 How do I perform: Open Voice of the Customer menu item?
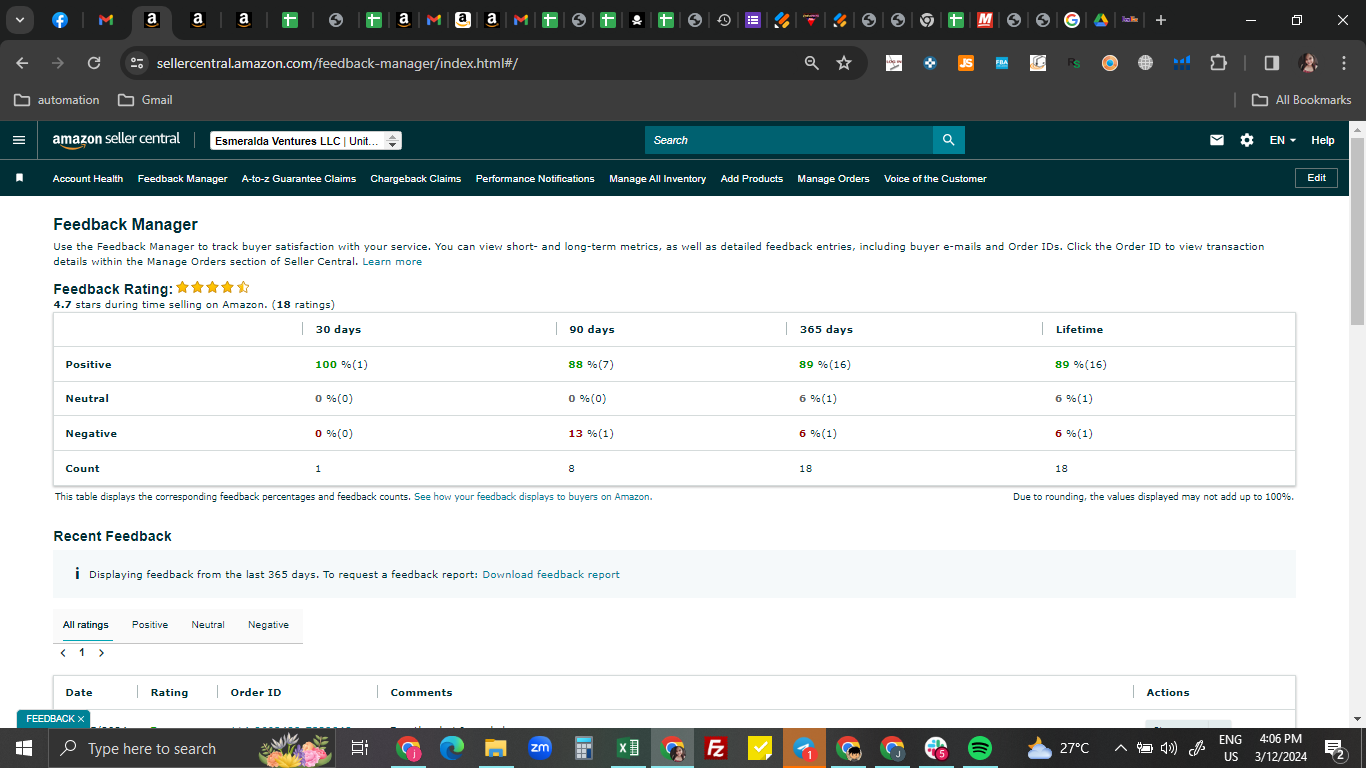(x=935, y=179)
